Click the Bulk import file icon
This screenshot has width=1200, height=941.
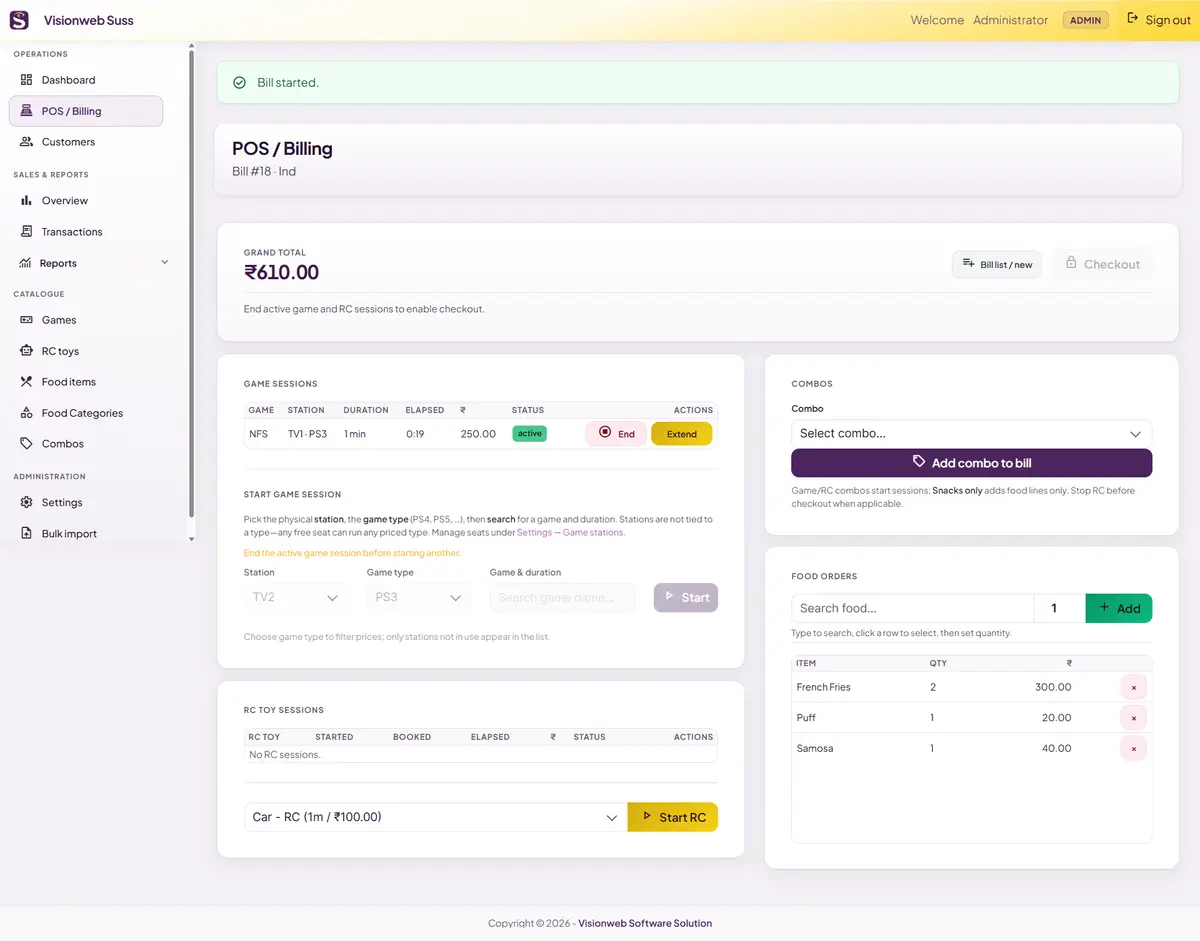(27, 534)
